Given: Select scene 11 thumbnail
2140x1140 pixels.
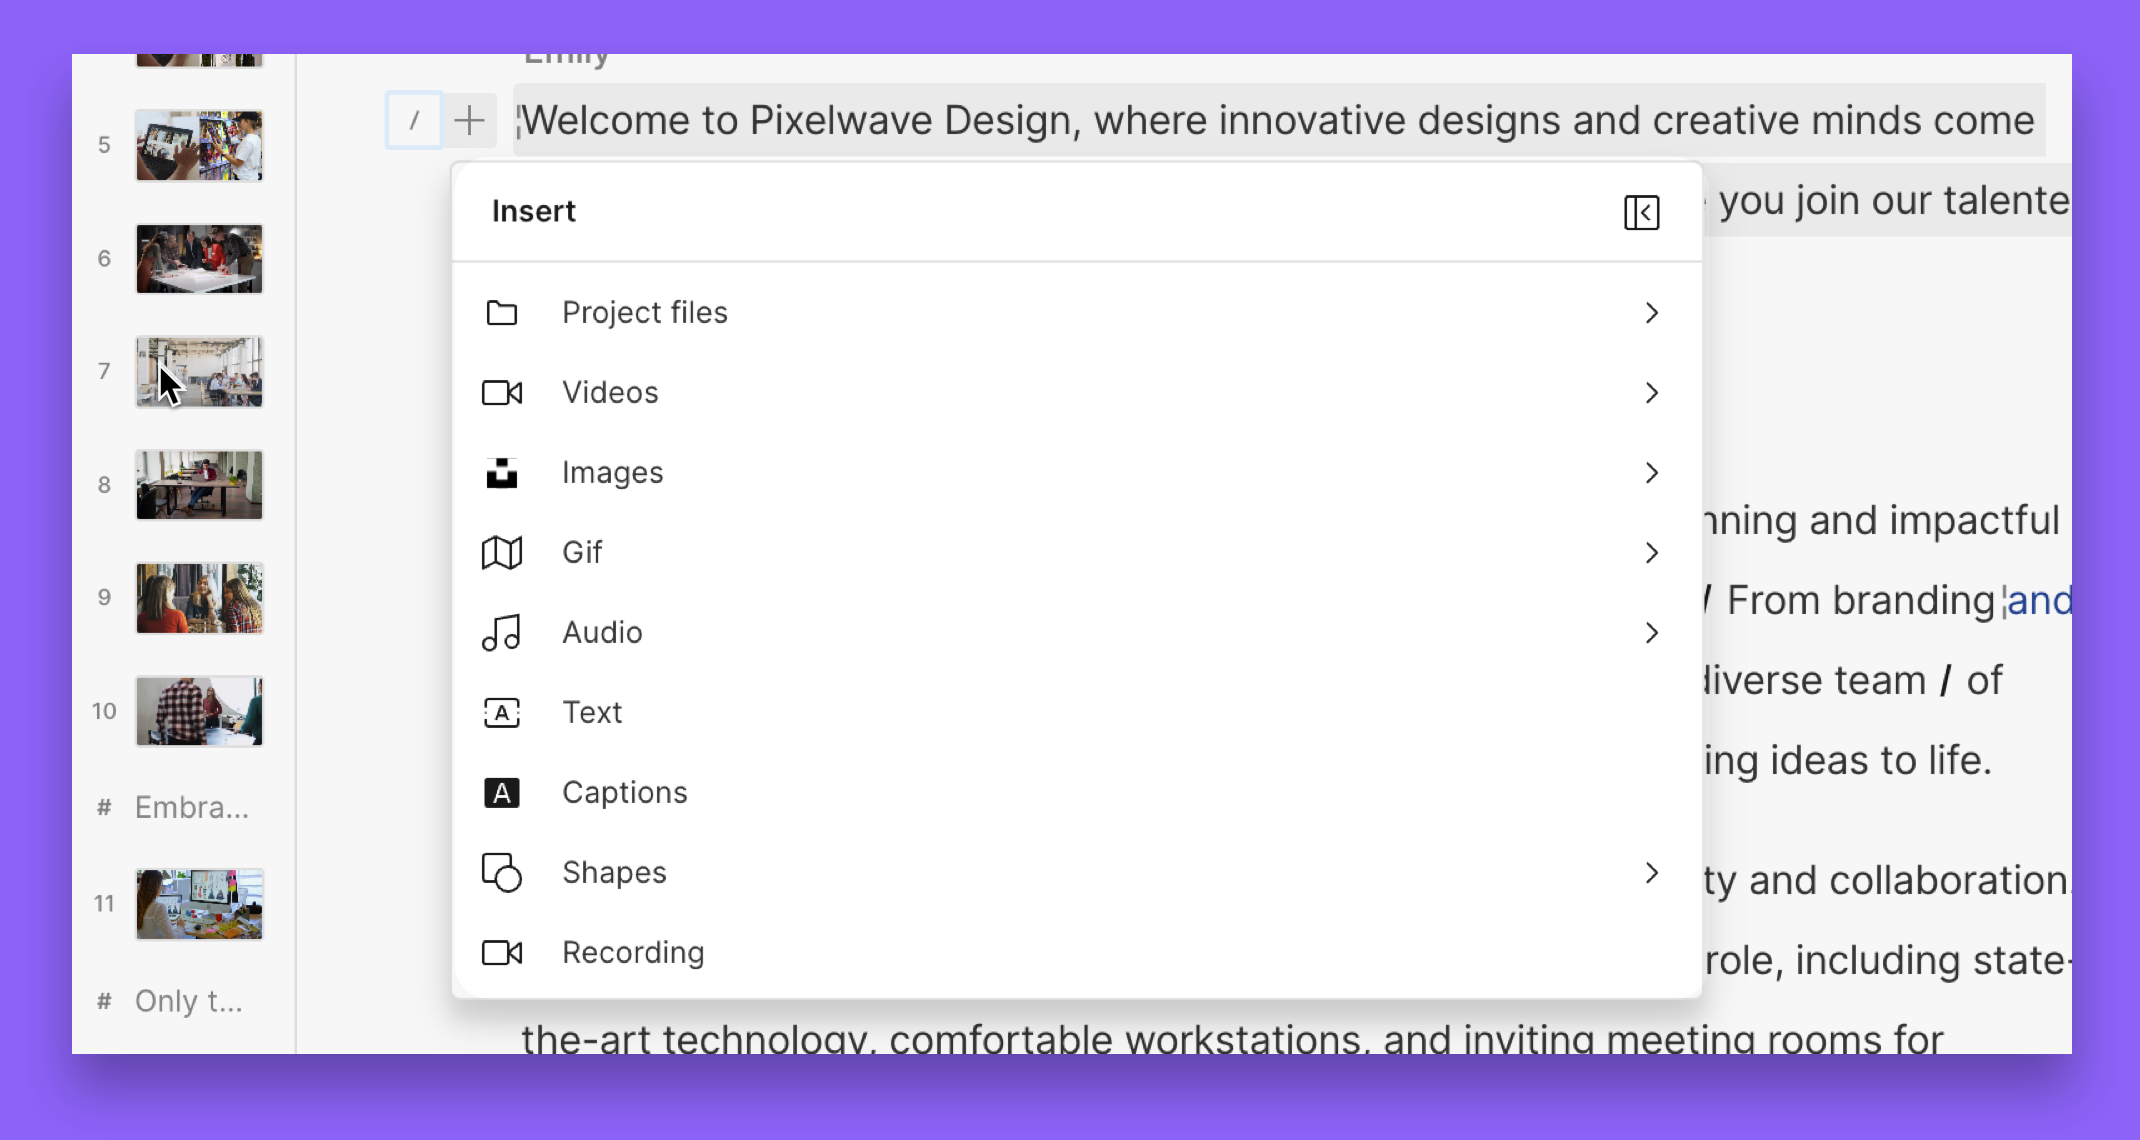Looking at the screenshot, I should (x=199, y=904).
